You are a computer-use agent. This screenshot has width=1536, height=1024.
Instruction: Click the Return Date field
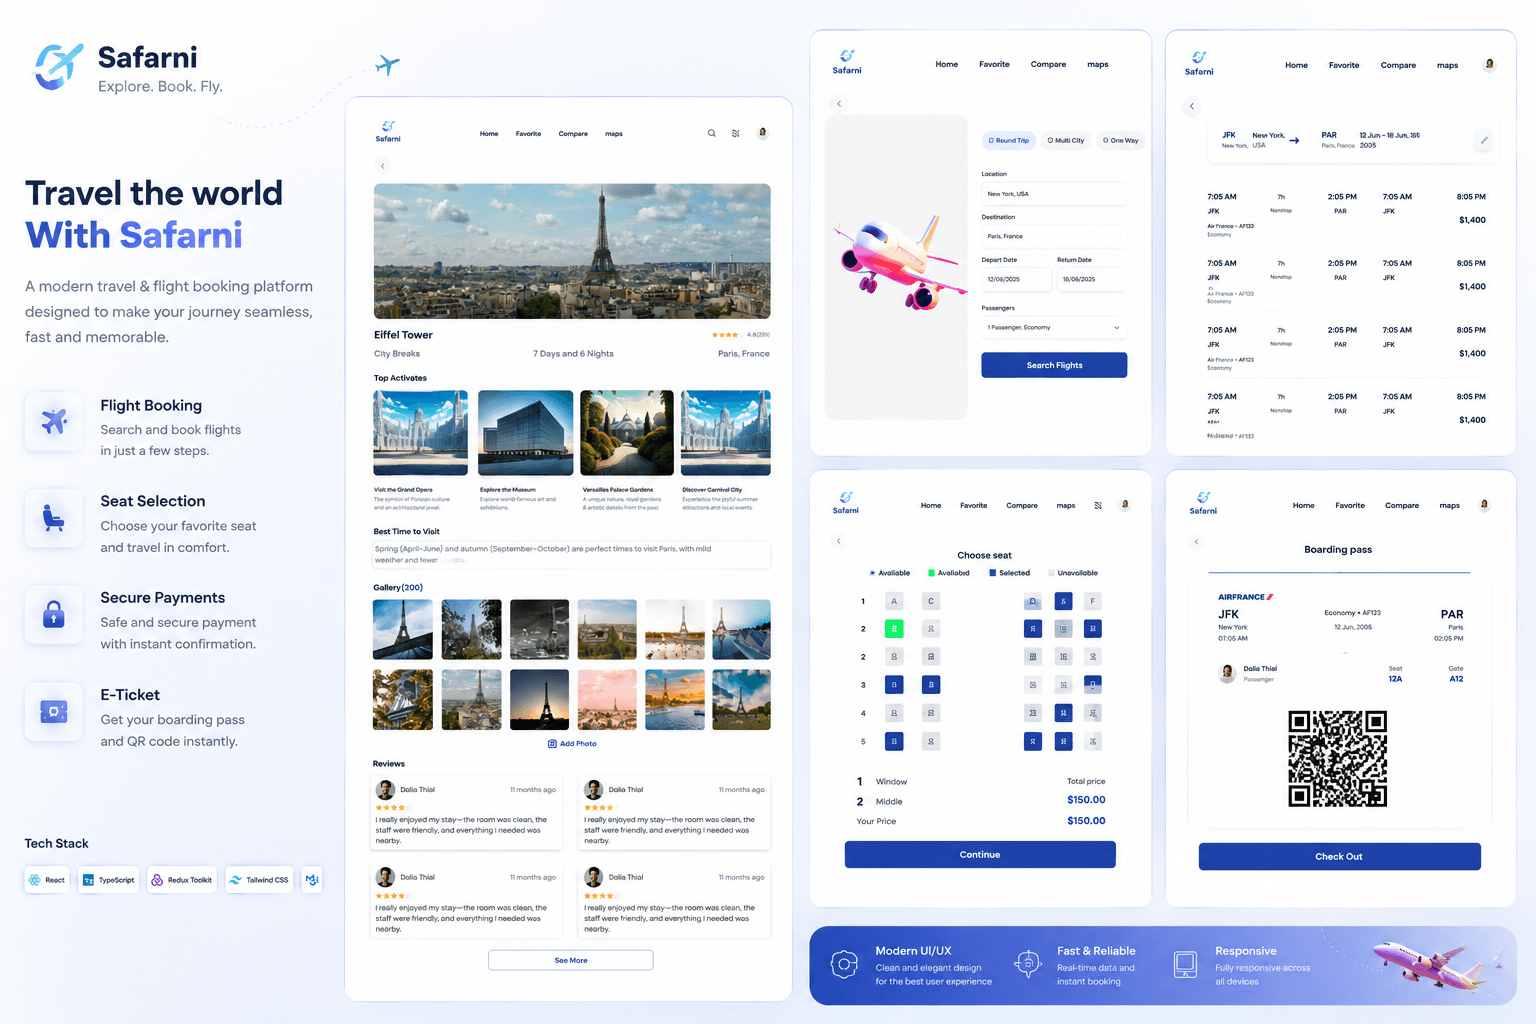[x=1092, y=279]
